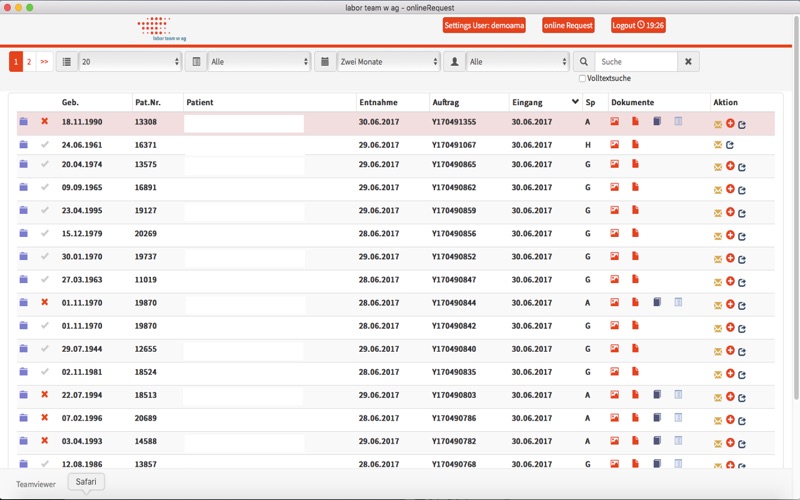The image size is (800, 500).
Task: Add request plus icon for order Y170490835
Action: [x=730, y=373]
